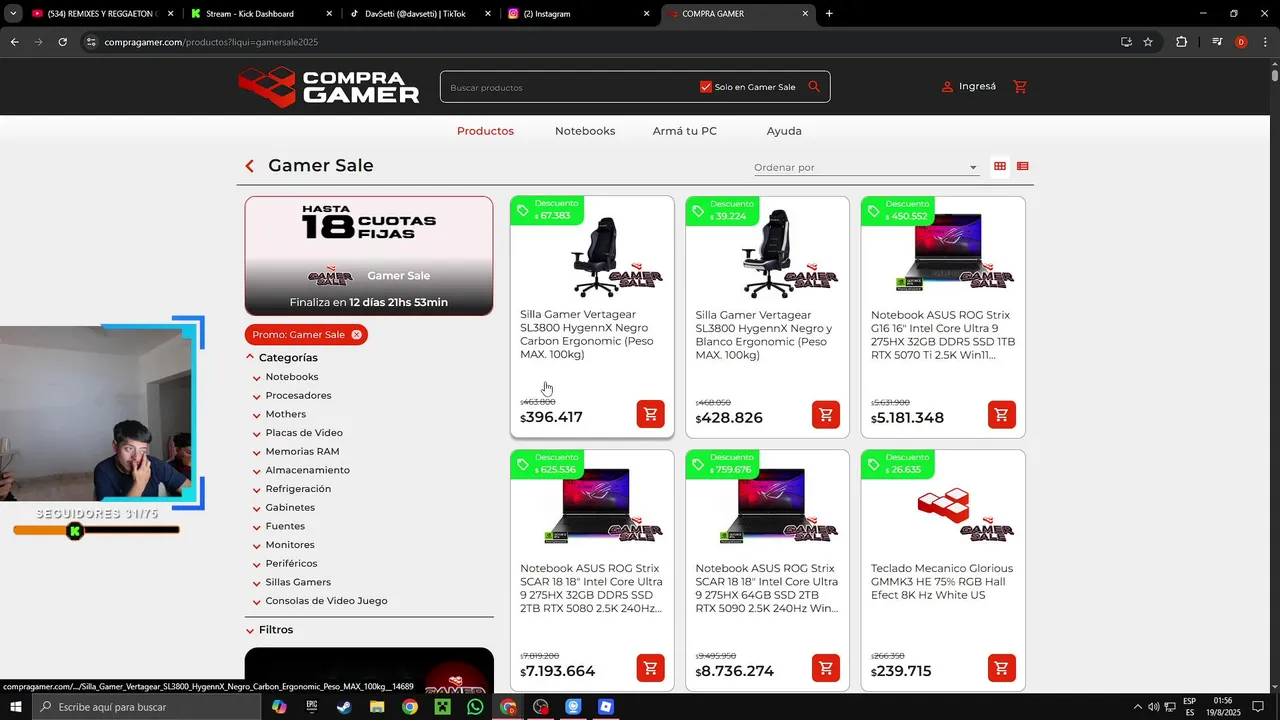The height and width of the screenshot is (720, 1280).
Task: Open Windows Start menu
Action: point(15,707)
